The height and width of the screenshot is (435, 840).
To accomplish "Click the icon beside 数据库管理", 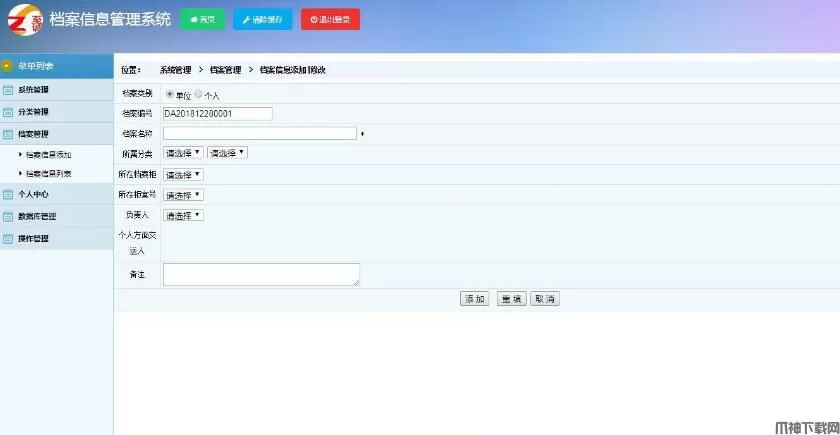I will click(x=8, y=217).
